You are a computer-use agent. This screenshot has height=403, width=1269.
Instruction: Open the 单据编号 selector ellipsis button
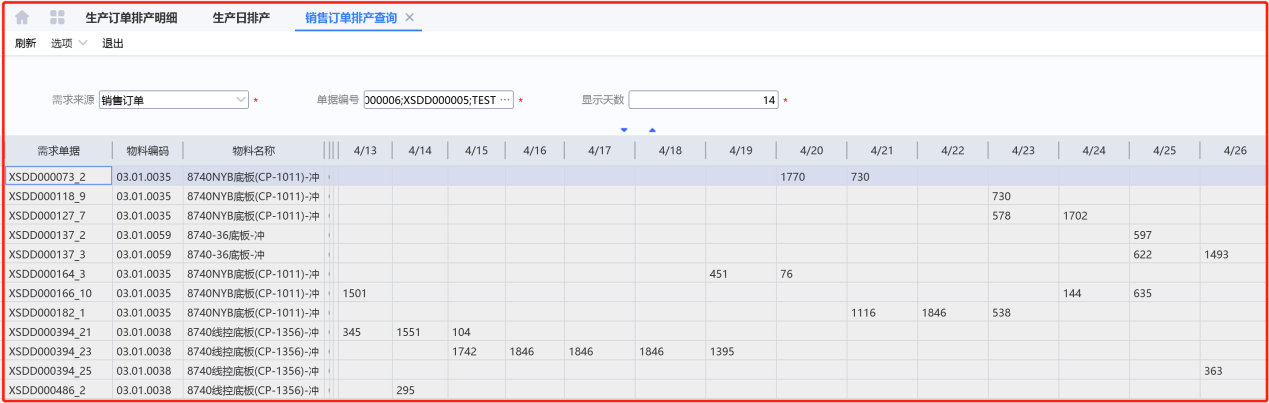coord(505,100)
